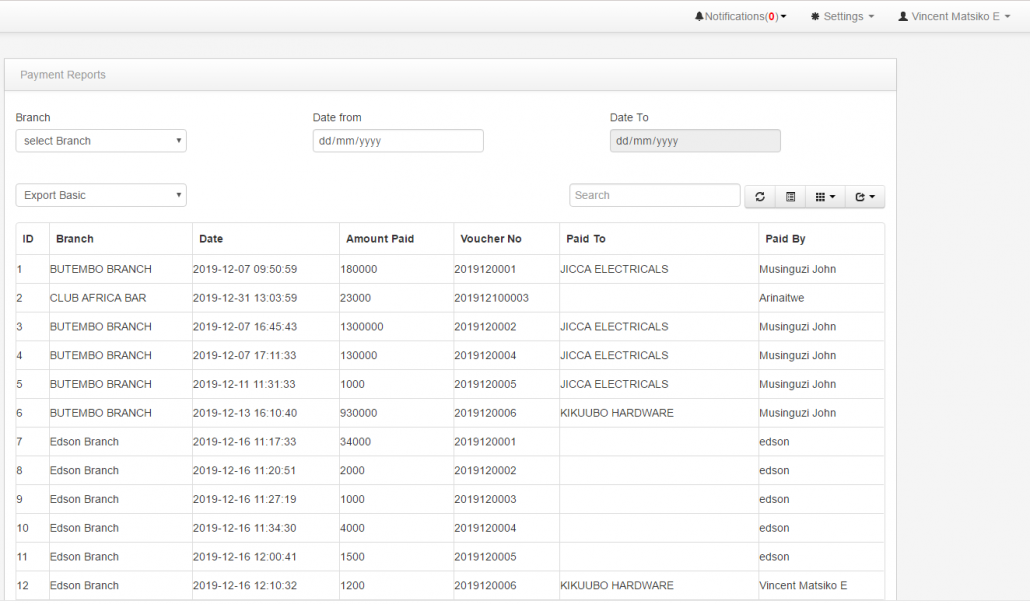
Task: Toggle the table card view icon
Action: 790,197
